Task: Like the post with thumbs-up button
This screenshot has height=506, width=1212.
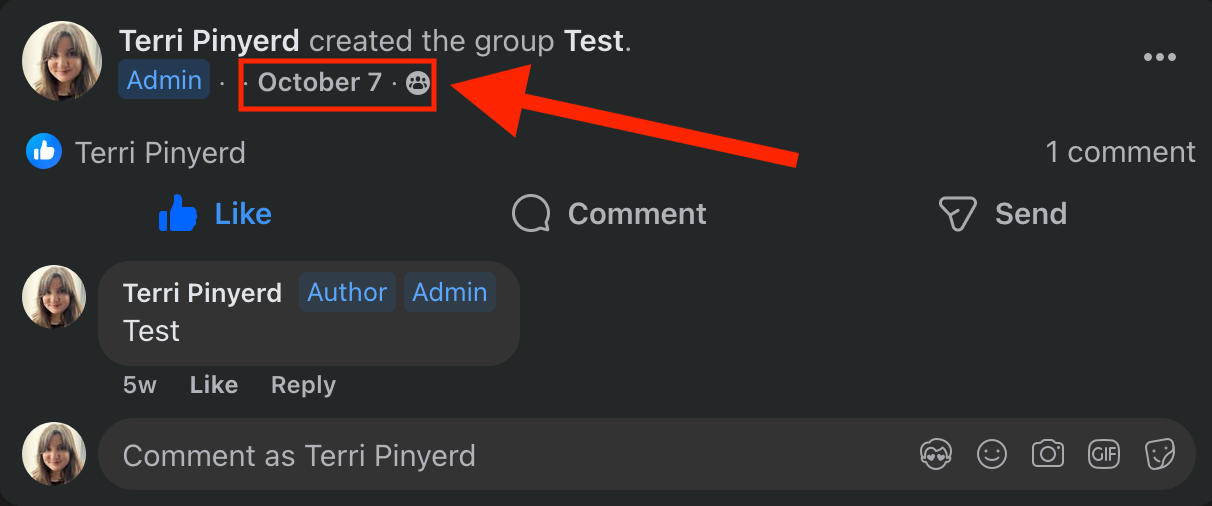Action: click(x=215, y=214)
